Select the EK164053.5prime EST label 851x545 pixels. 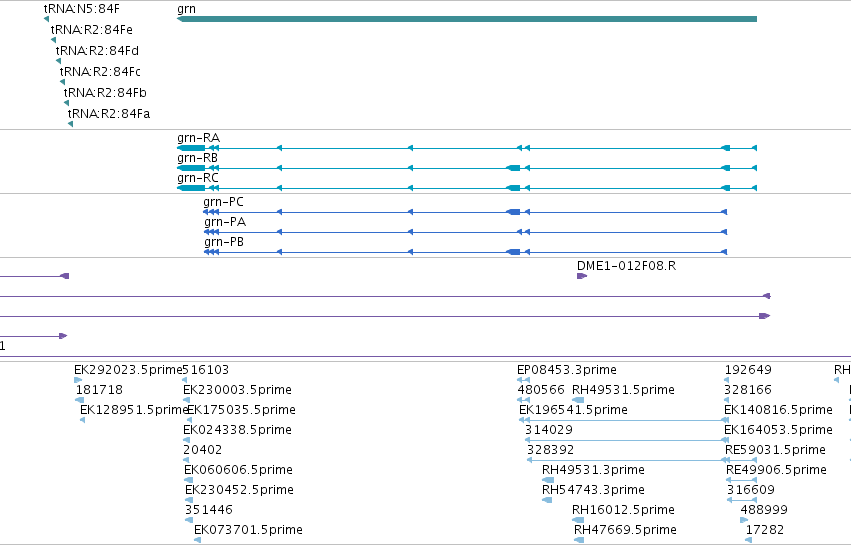778,430
